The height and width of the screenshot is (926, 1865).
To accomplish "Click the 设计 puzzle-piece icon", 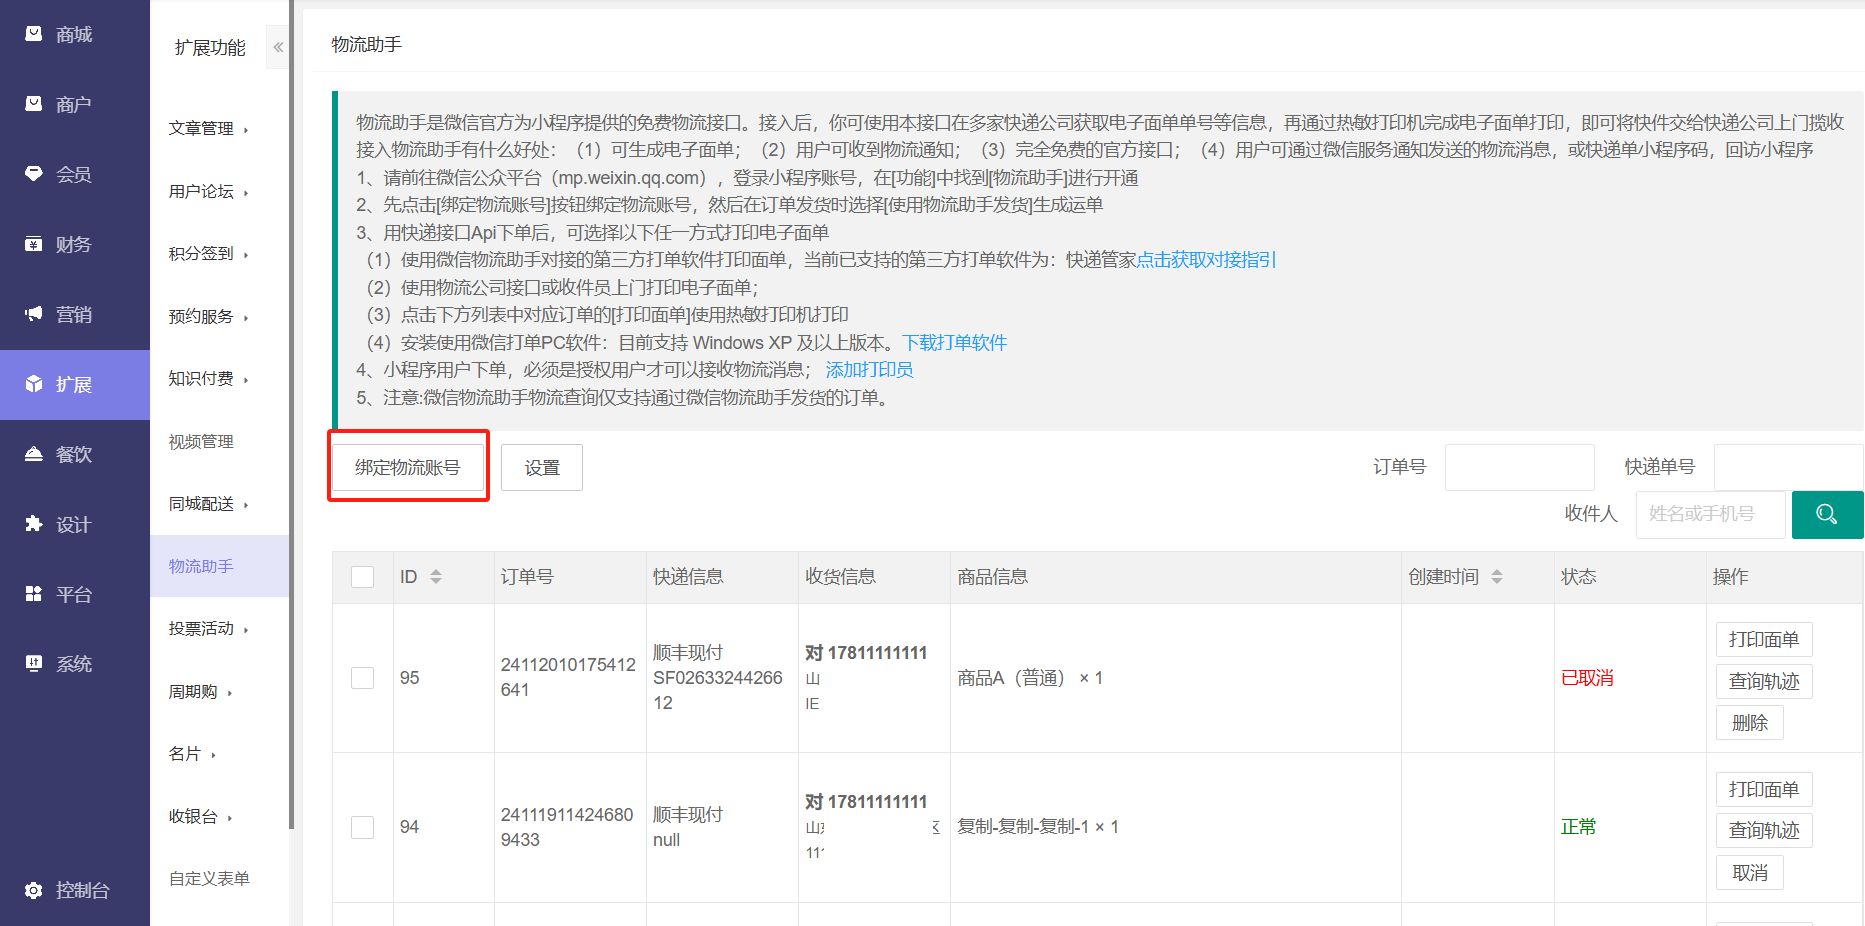I will 34,524.
